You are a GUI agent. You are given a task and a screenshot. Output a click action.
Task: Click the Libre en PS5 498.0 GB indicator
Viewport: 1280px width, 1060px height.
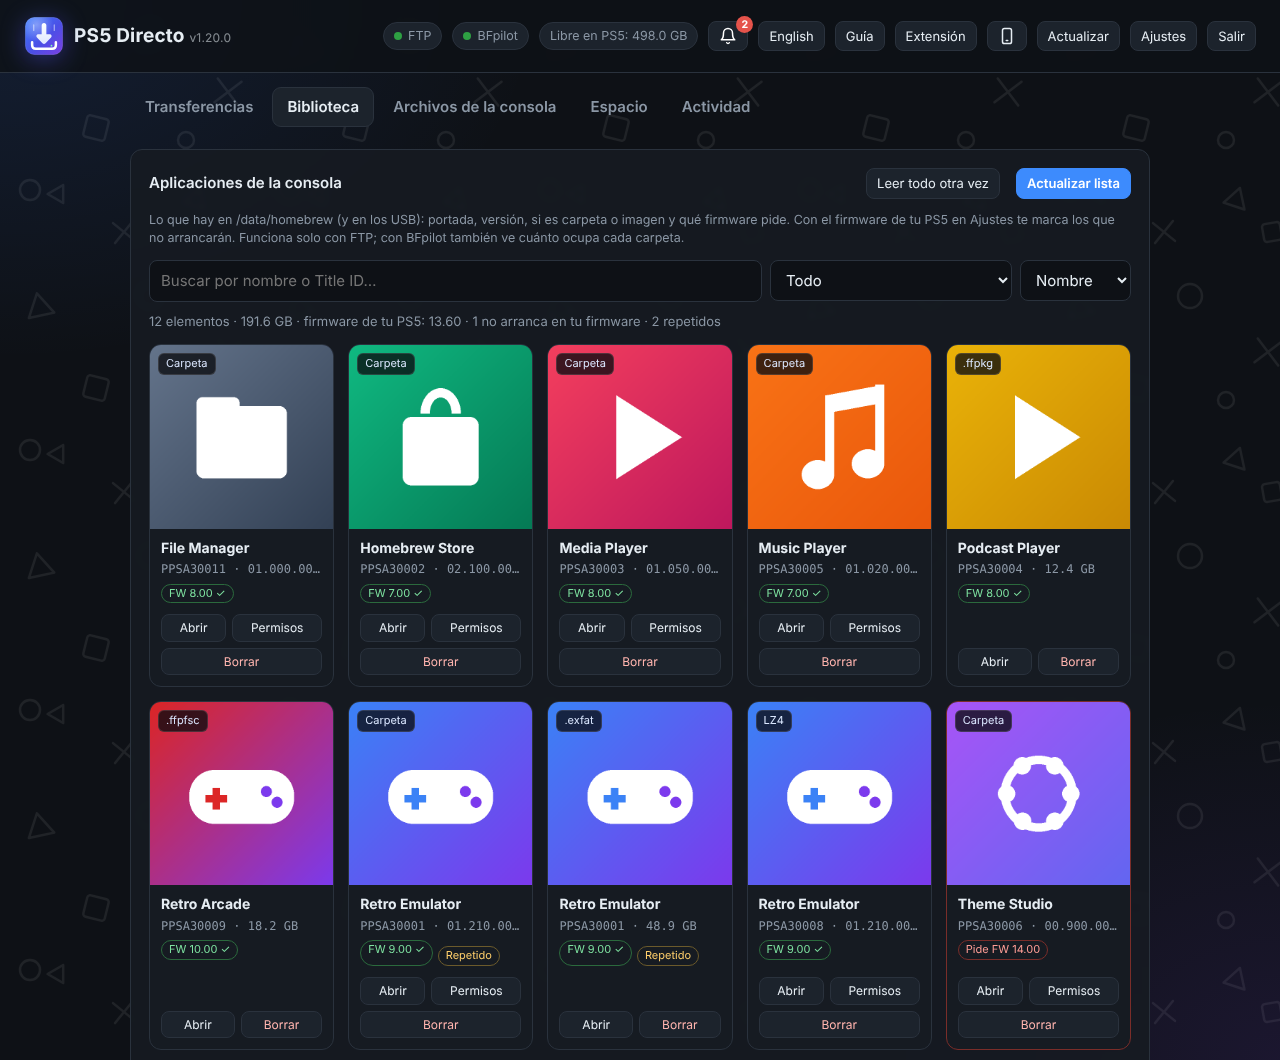[x=618, y=36]
